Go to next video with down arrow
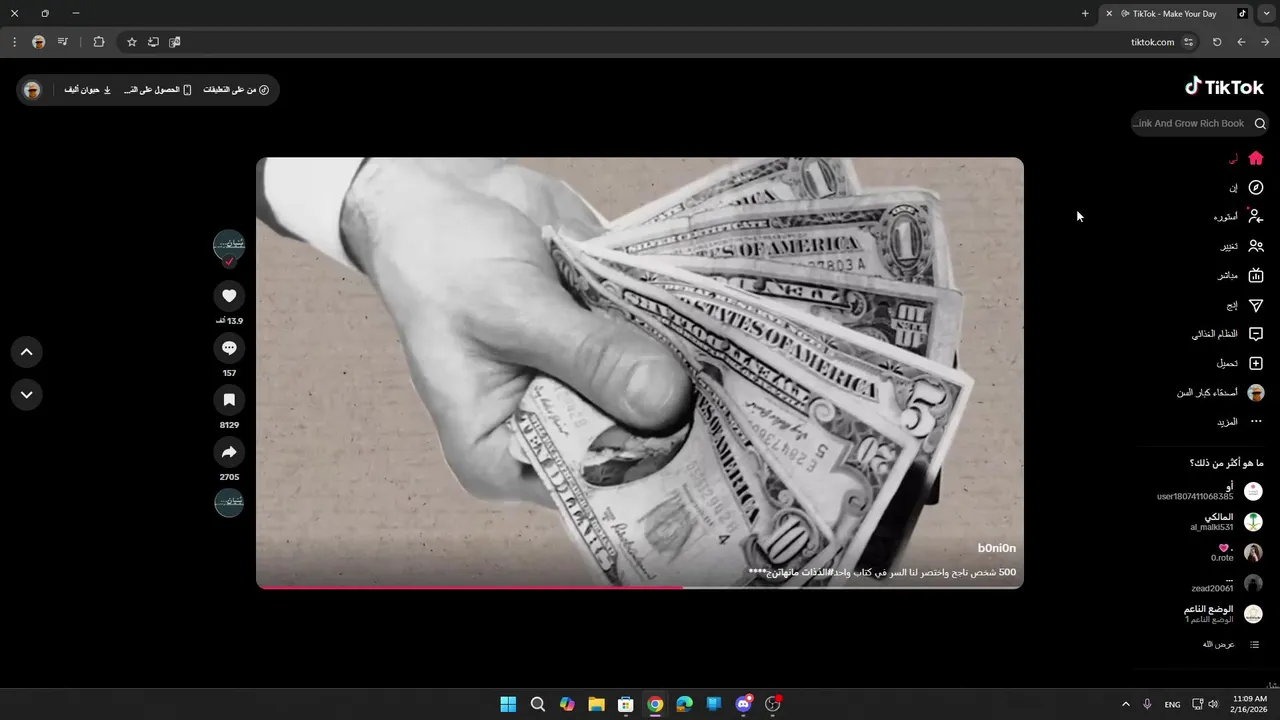Screen dimensions: 1280x720 [x=27, y=395]
